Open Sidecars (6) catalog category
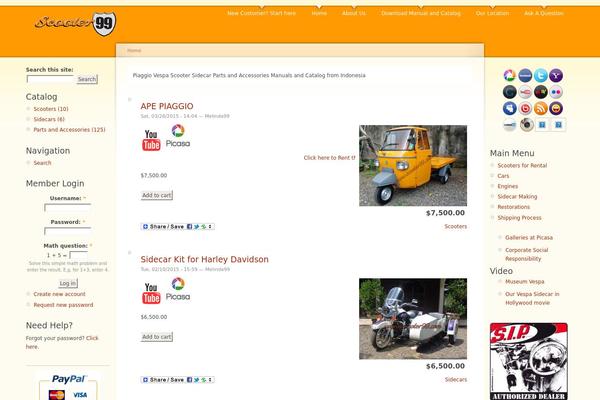600x400 pixels. pos(49,119)
